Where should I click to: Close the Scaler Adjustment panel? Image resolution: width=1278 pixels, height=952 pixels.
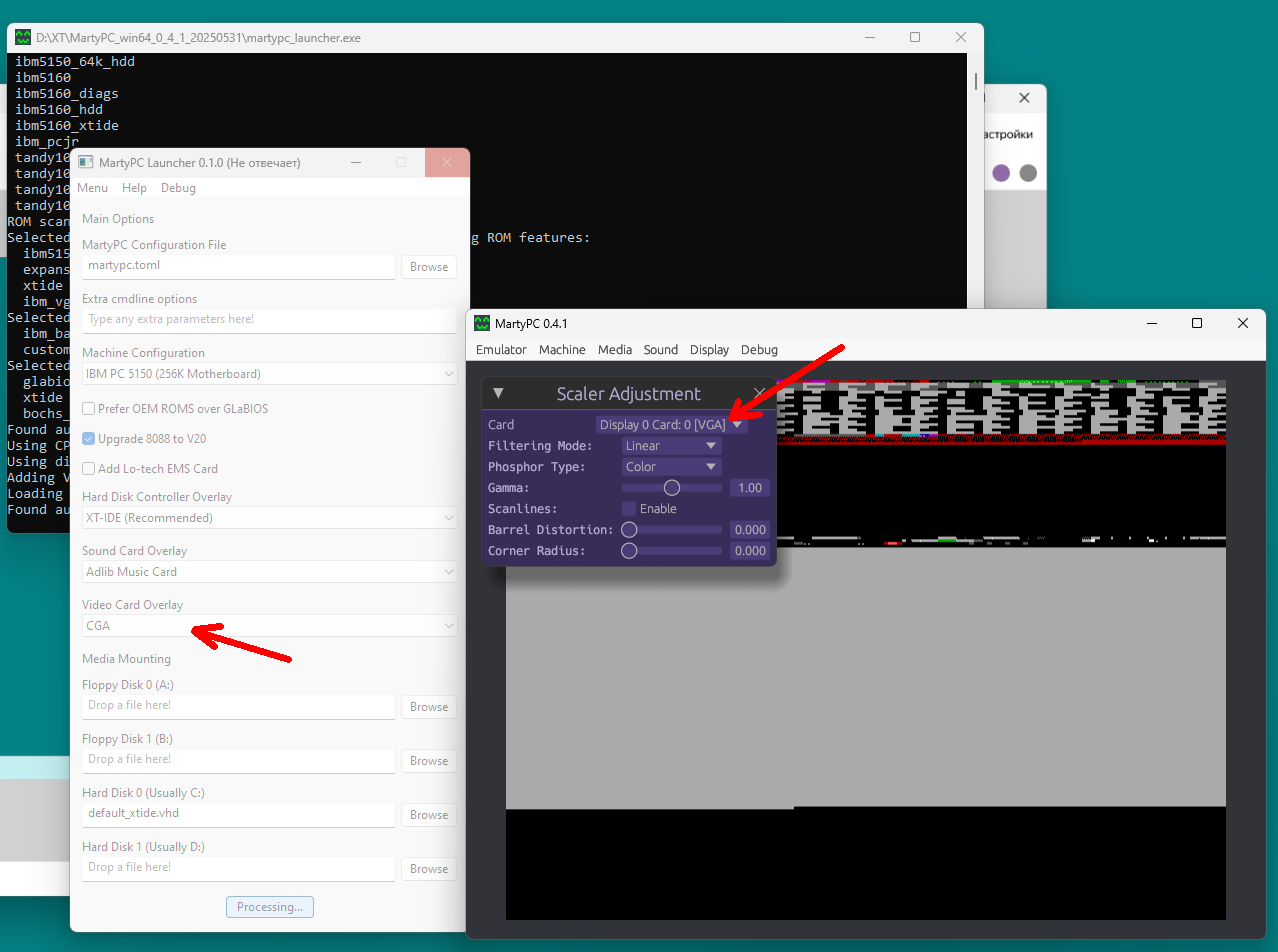[759, 393]
